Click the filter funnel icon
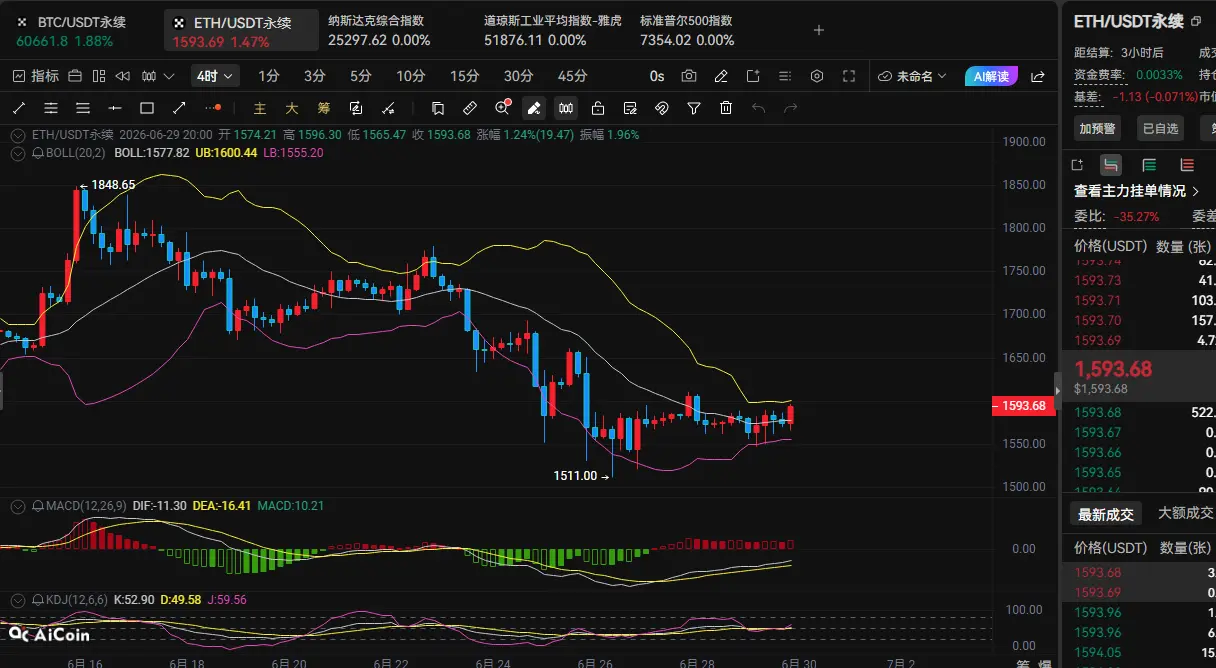The height and width of the screenshot is (668, 1216). [x=694, y=108]
